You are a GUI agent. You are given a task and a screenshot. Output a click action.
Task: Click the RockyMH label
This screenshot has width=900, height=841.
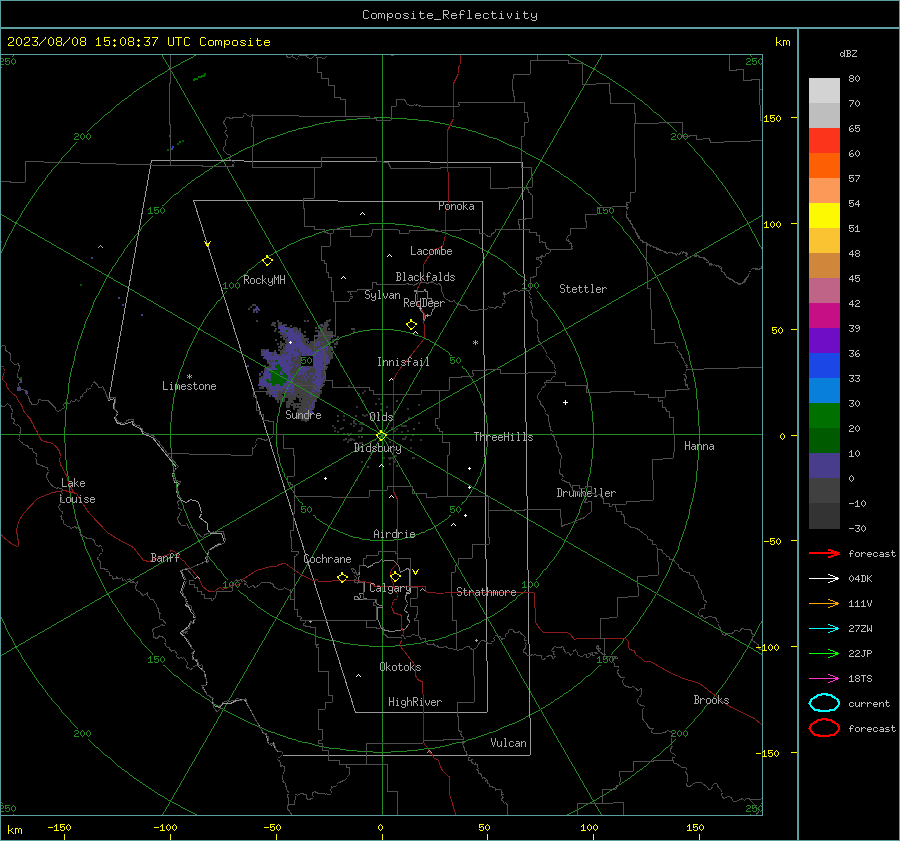pos(264,280)
